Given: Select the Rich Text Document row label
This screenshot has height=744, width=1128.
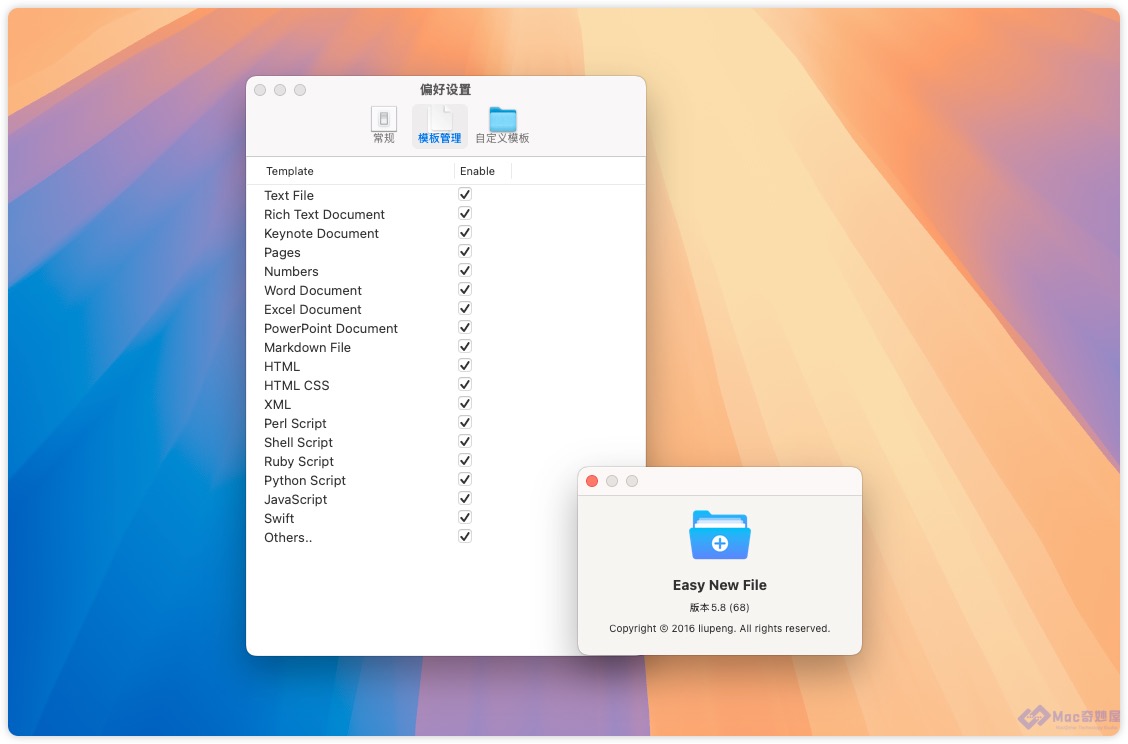Looking at the screenshot, I should 324,214.
